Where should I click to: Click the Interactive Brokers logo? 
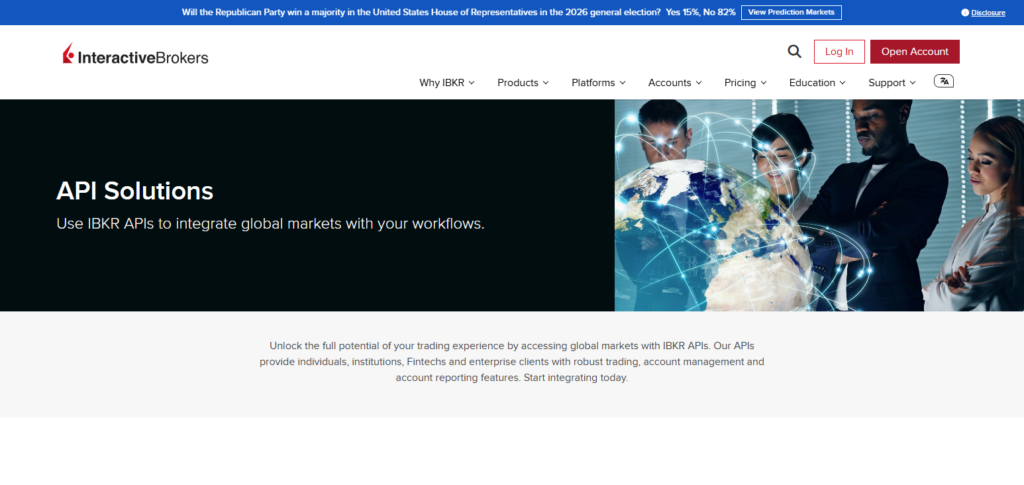coord(135,54)
